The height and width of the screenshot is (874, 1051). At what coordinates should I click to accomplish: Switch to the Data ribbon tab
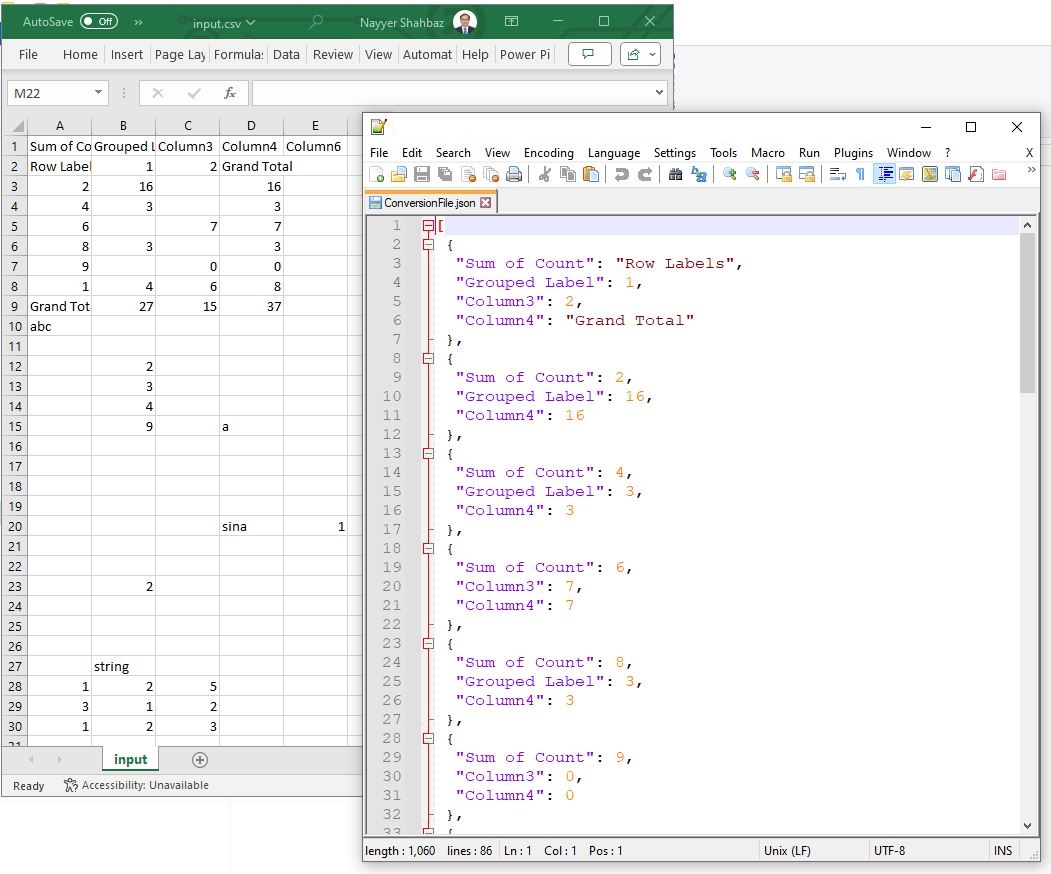coord(286,55)
